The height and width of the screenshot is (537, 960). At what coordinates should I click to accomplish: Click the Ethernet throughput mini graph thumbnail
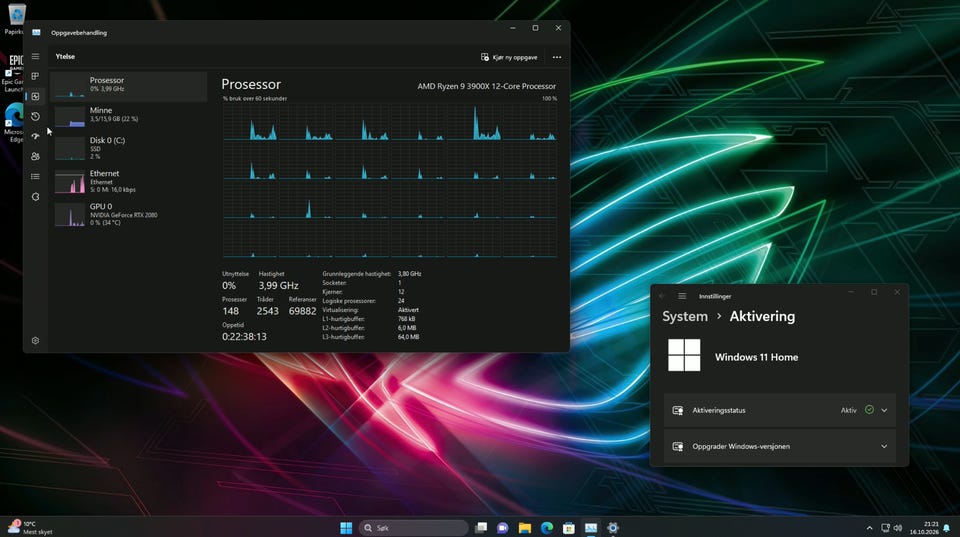pyautogui.click(x=70, y=182)
